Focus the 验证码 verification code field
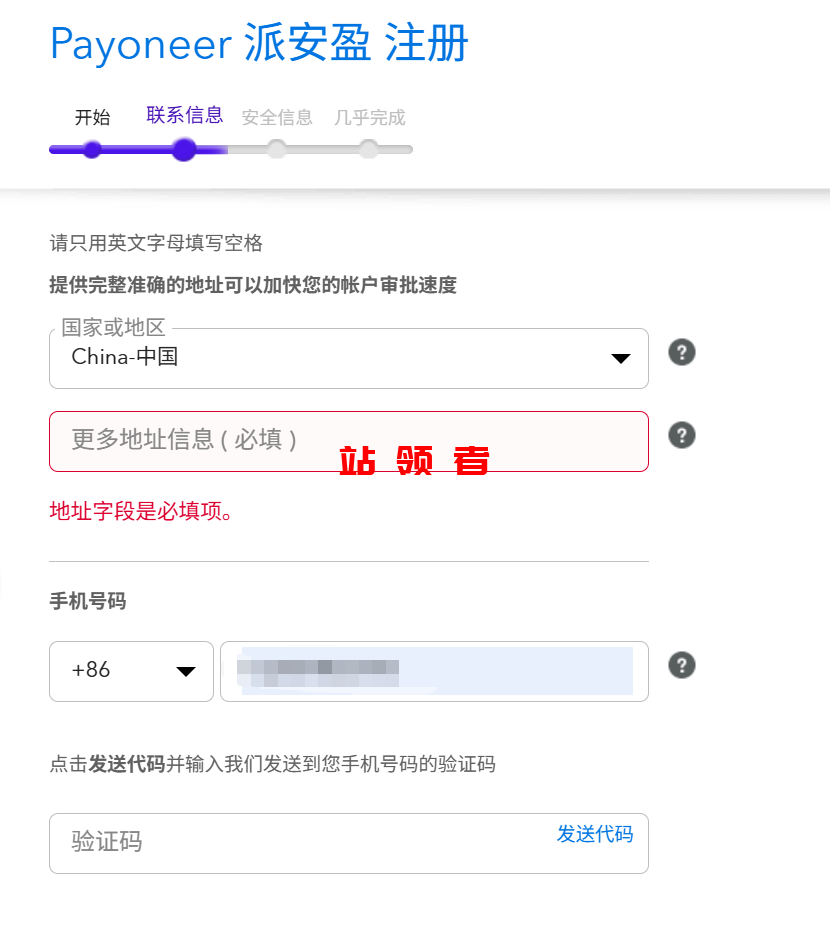The image size is (830, 951). pos(300,843)
